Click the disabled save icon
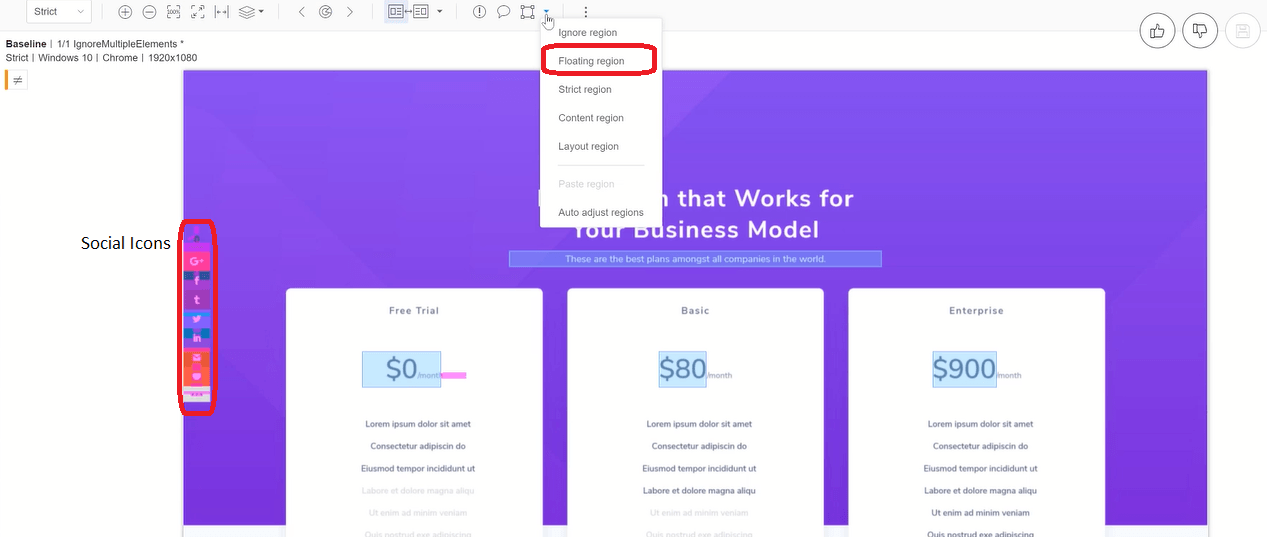Viewport: 1267px width, 537px height. coord(1242,31)
